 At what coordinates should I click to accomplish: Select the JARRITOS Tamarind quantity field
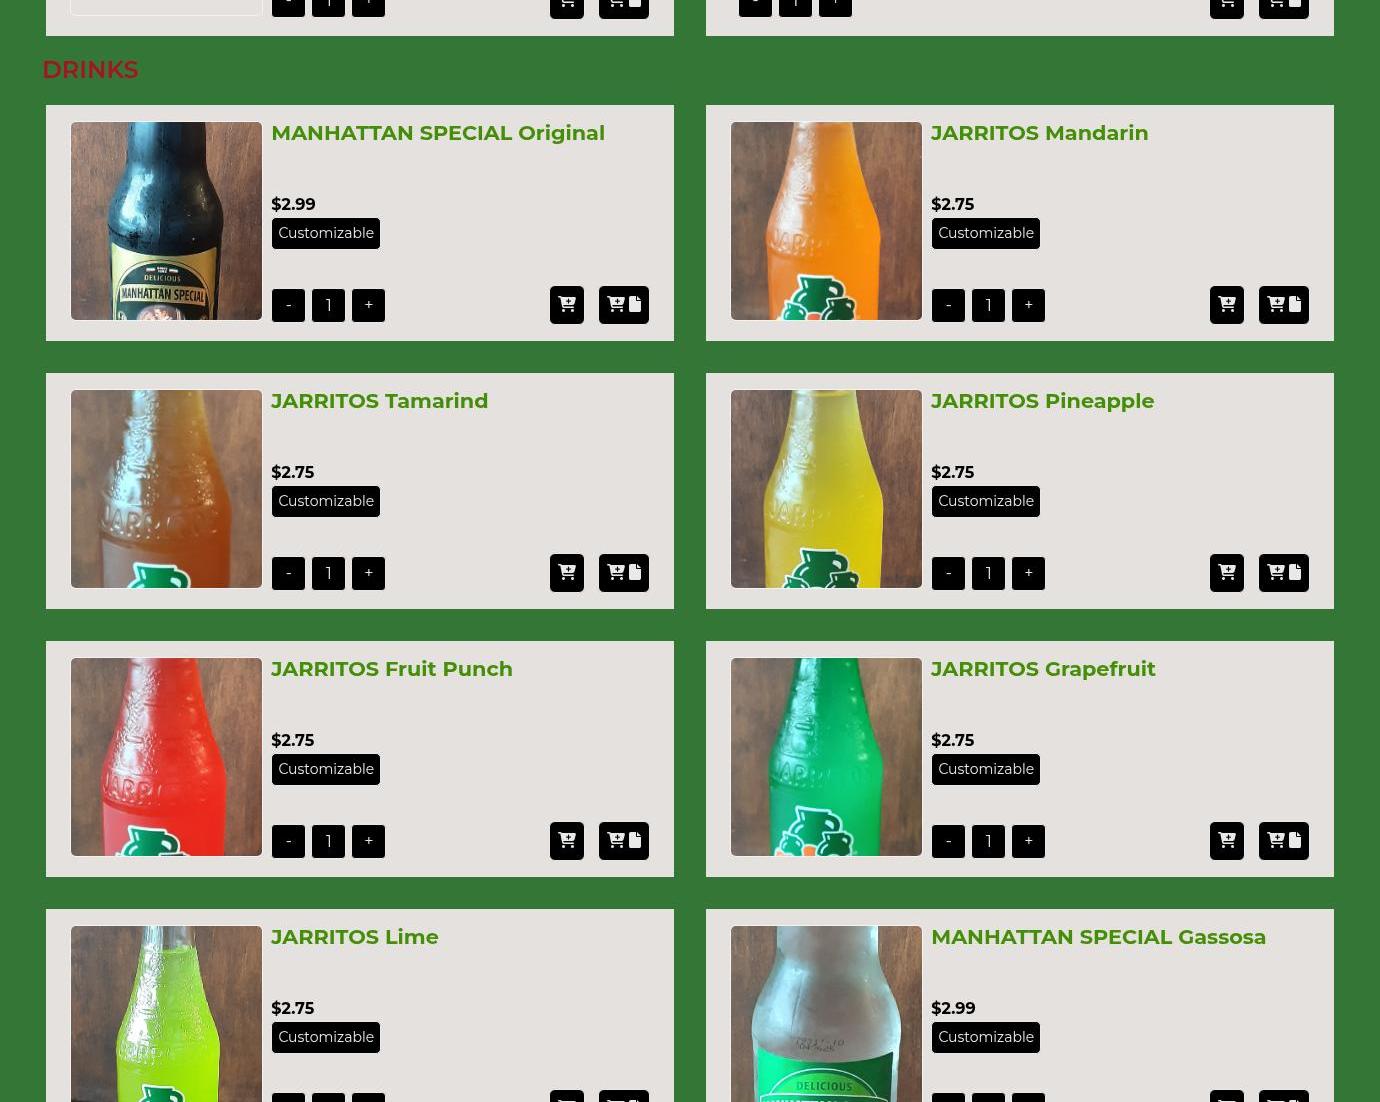[x=328, y=573]
